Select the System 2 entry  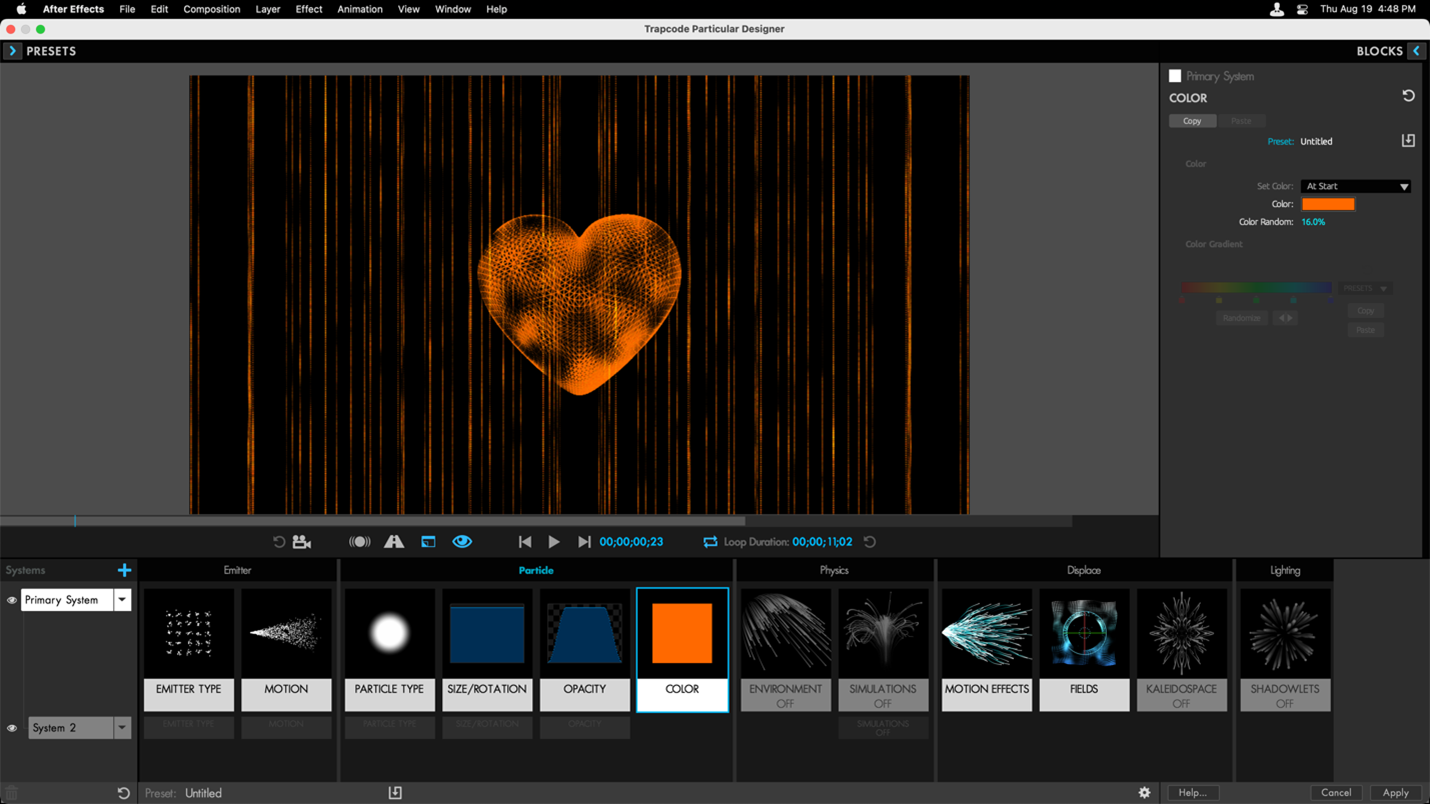click(x=71, y=728)
